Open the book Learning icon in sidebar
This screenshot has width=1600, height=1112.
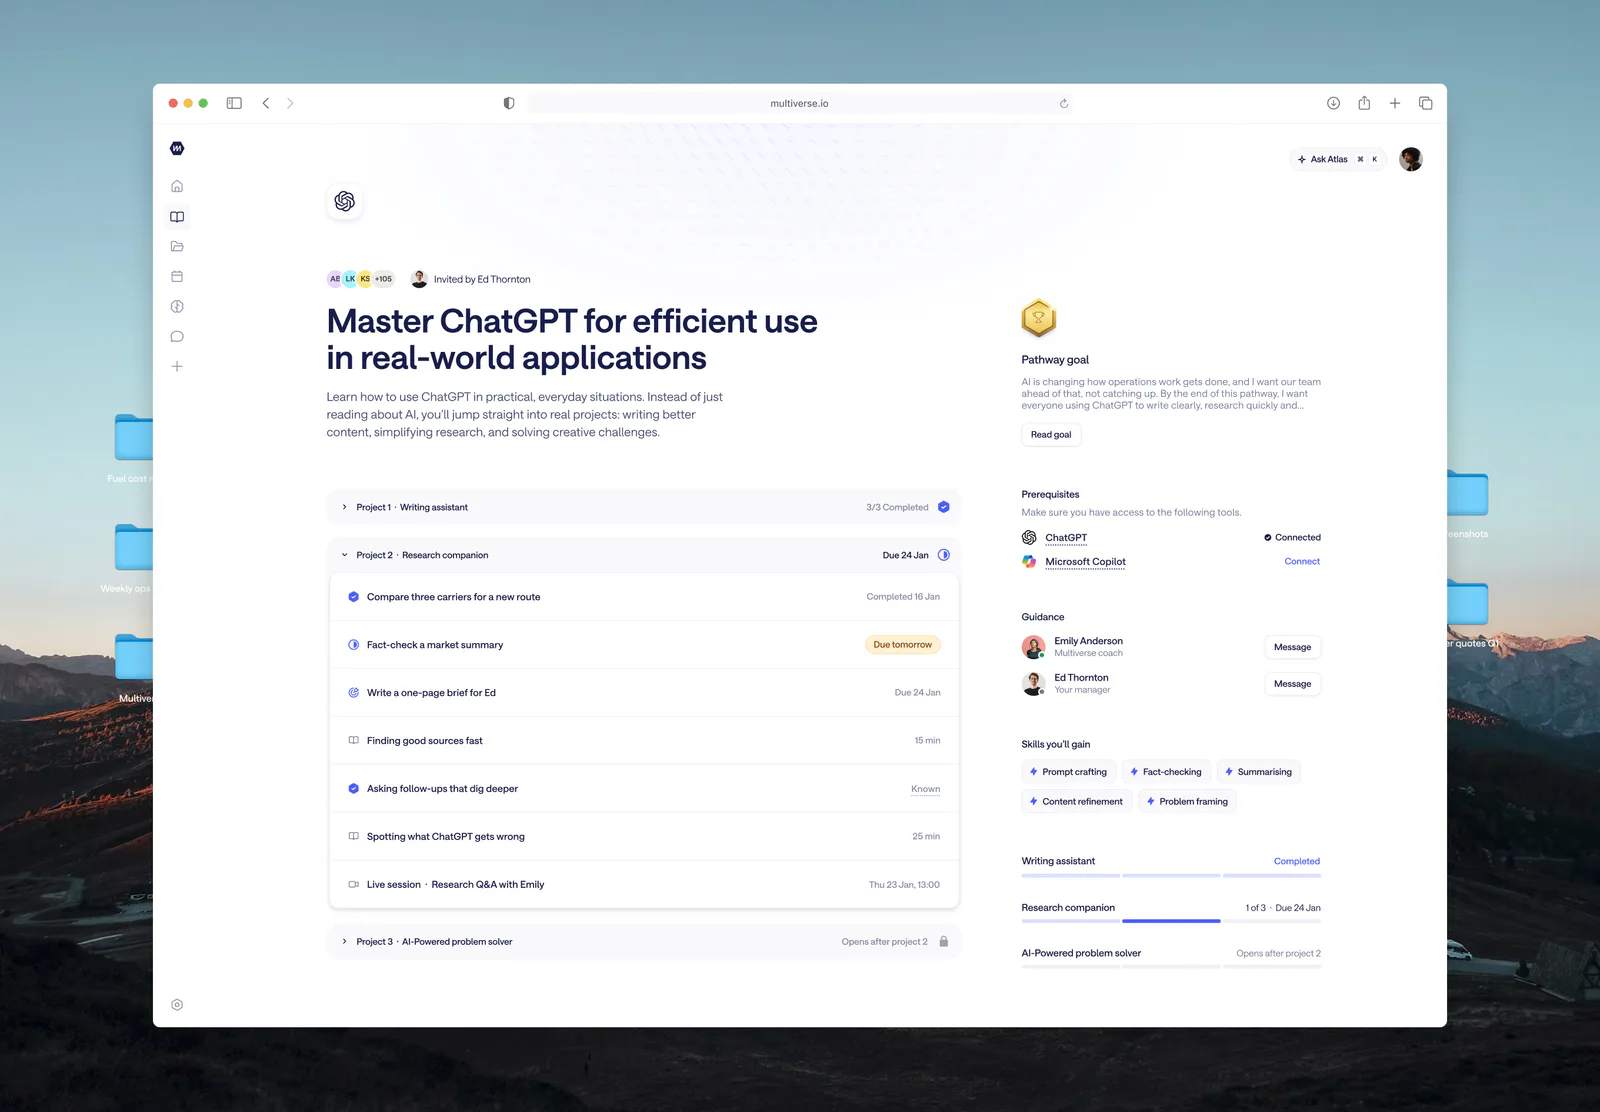click(177, 216)
